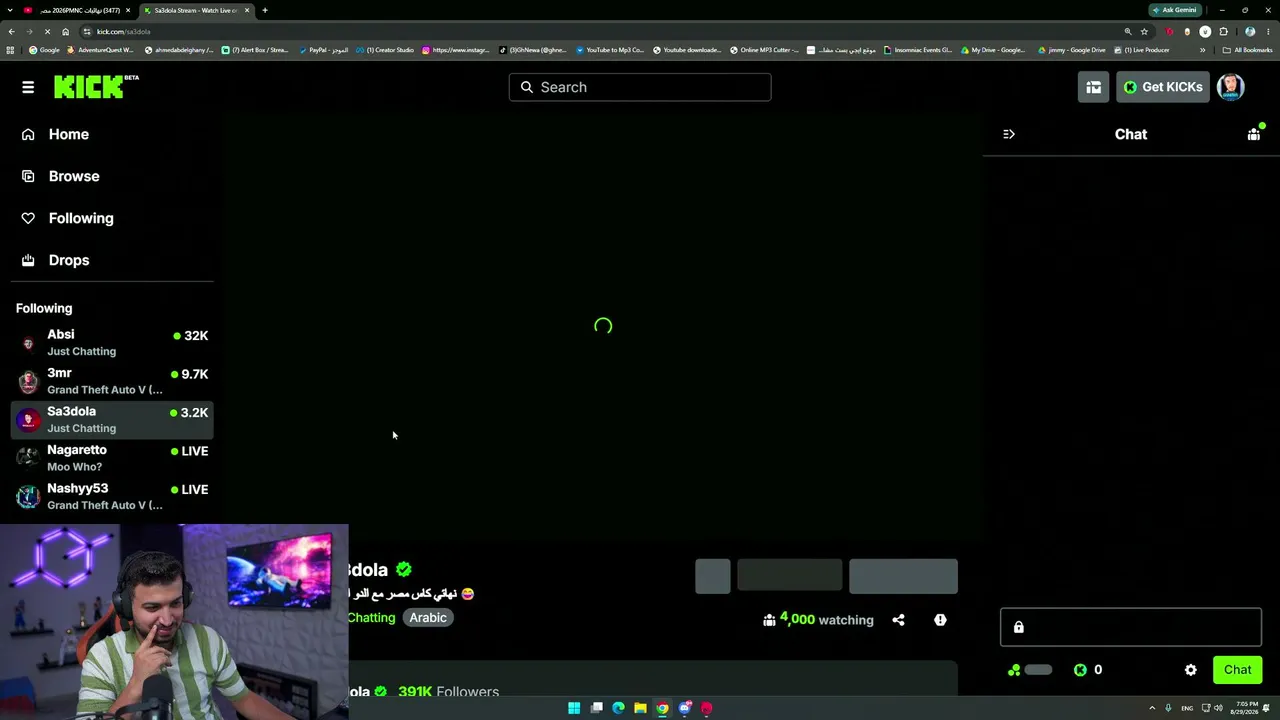
Task: Open the Alert Box / Stream bookmark
Action: pos(255,50)
